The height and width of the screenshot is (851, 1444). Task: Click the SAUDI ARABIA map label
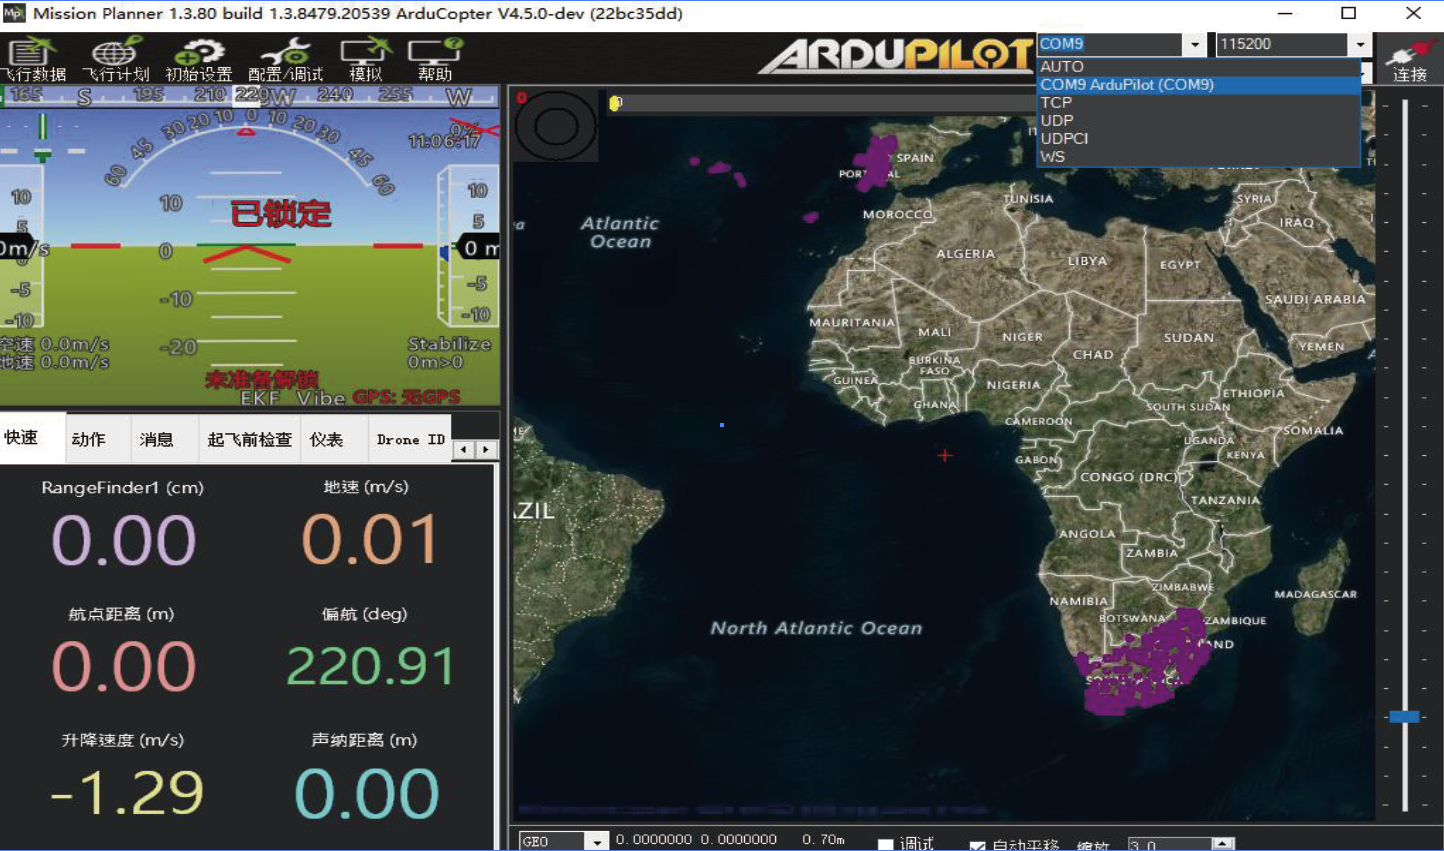(x=1315, y=299)
